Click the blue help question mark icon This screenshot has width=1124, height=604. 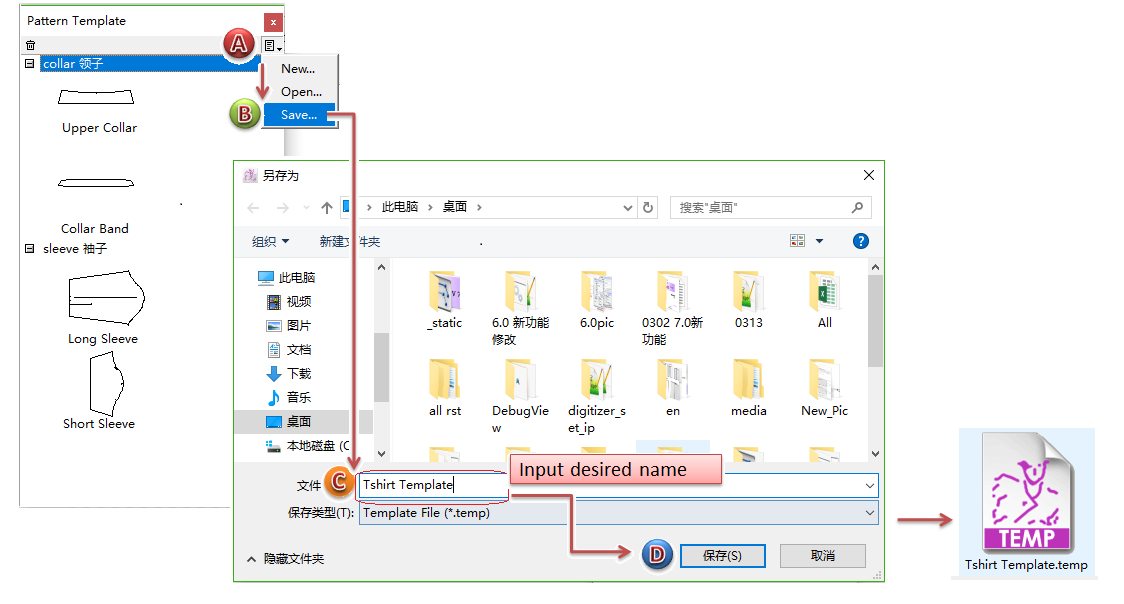860,241
